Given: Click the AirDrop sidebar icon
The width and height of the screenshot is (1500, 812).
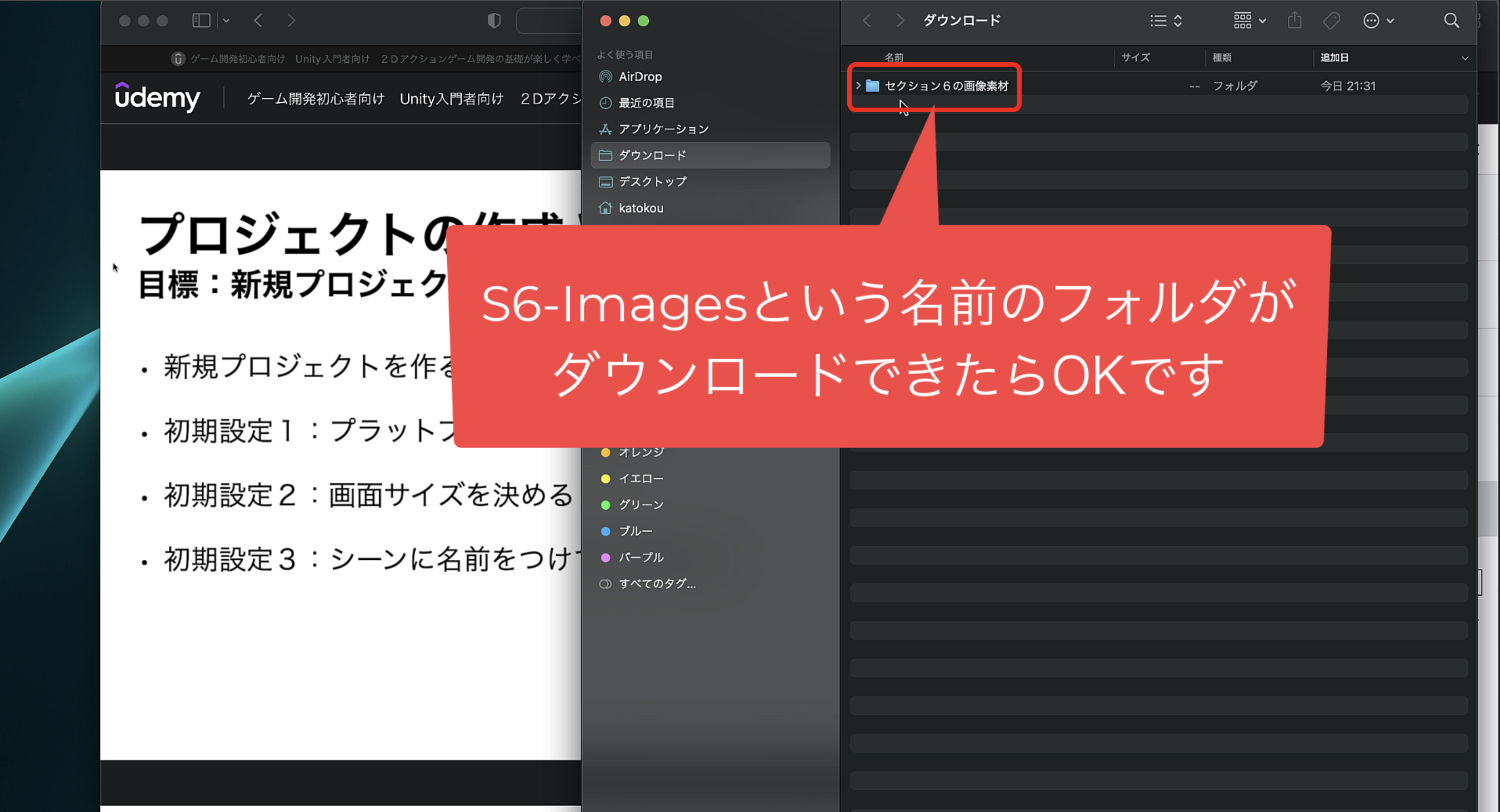Looking at the screenshot, I should pos(605,77).
